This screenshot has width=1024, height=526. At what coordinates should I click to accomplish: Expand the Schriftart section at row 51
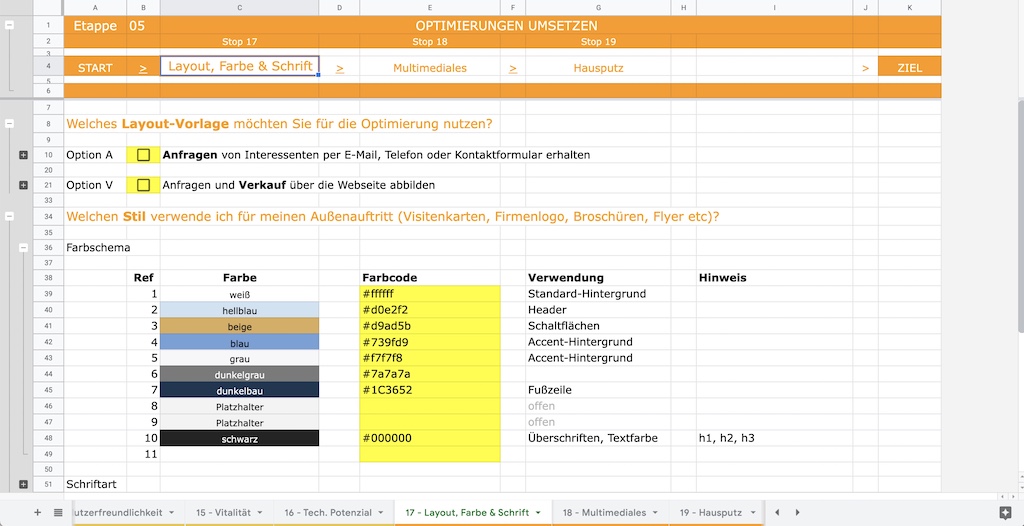click(x=24, y=484)
